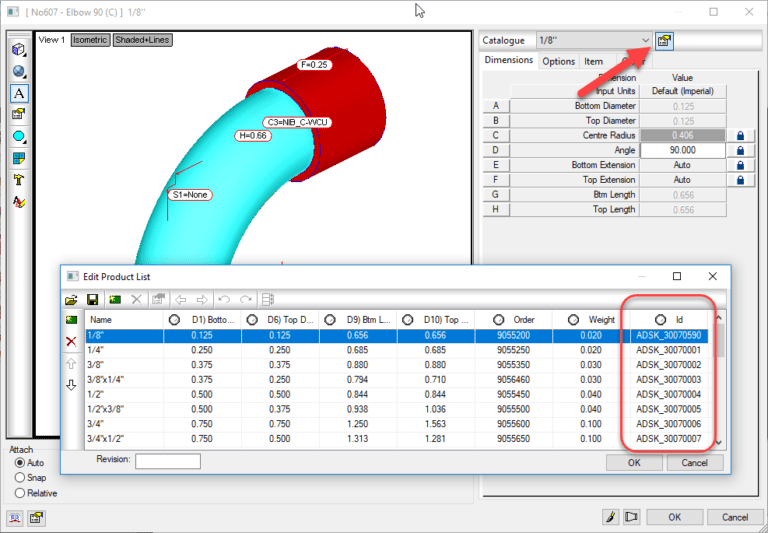Switch to the Item tab
The height and width of the screenshot is (533, 768).
[x=593, y=61]
